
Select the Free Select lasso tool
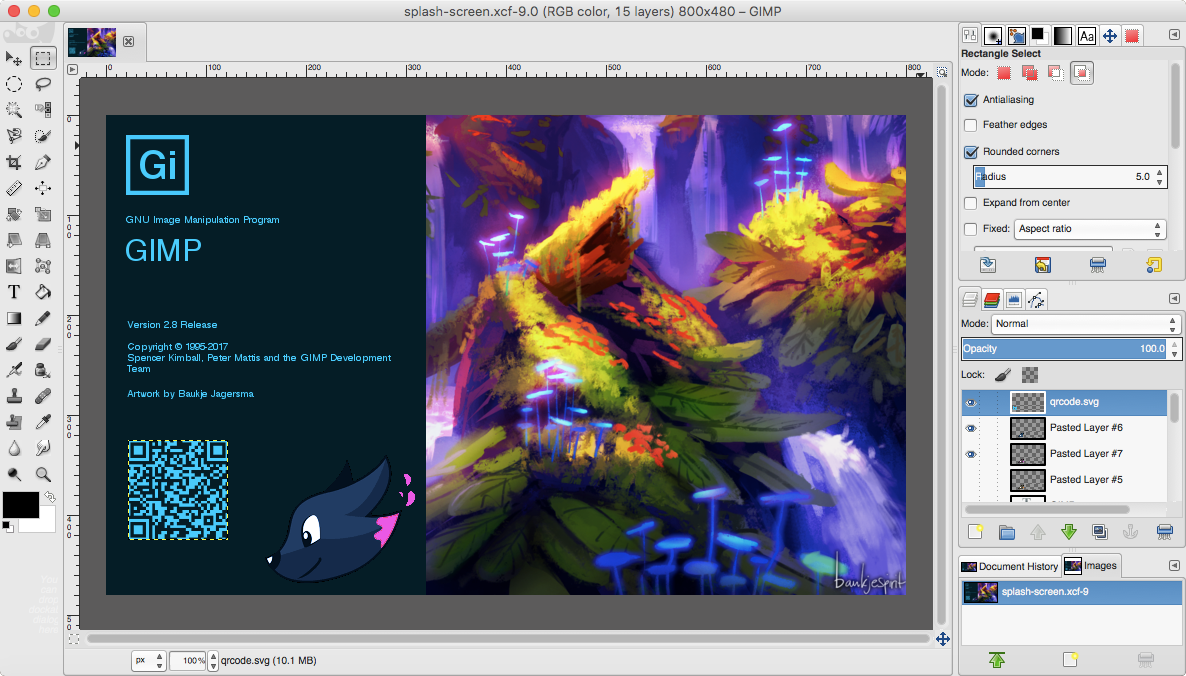pyautogui.click(x=43, y=84)
